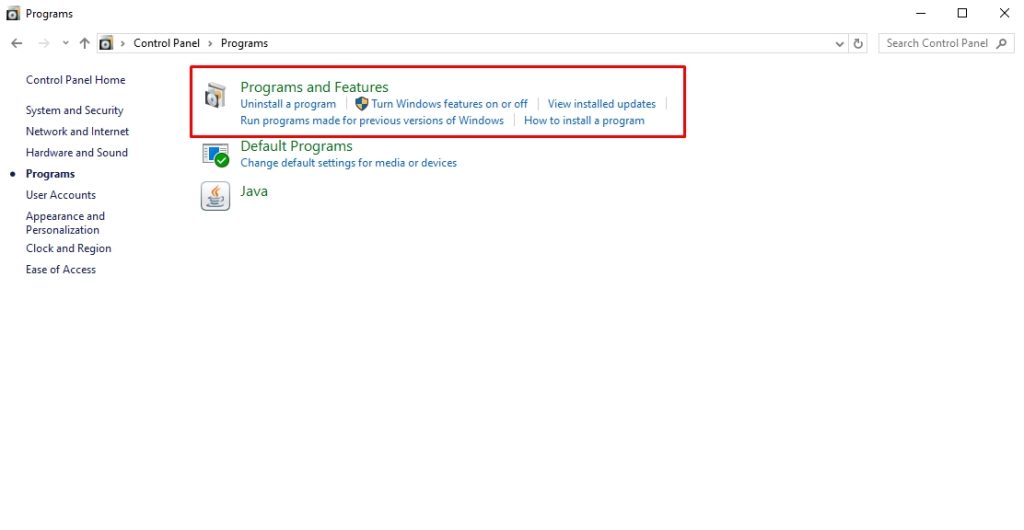The image size is (1024, 530).
Task: Open the Java control panel icon
Action: pos(215,196)
